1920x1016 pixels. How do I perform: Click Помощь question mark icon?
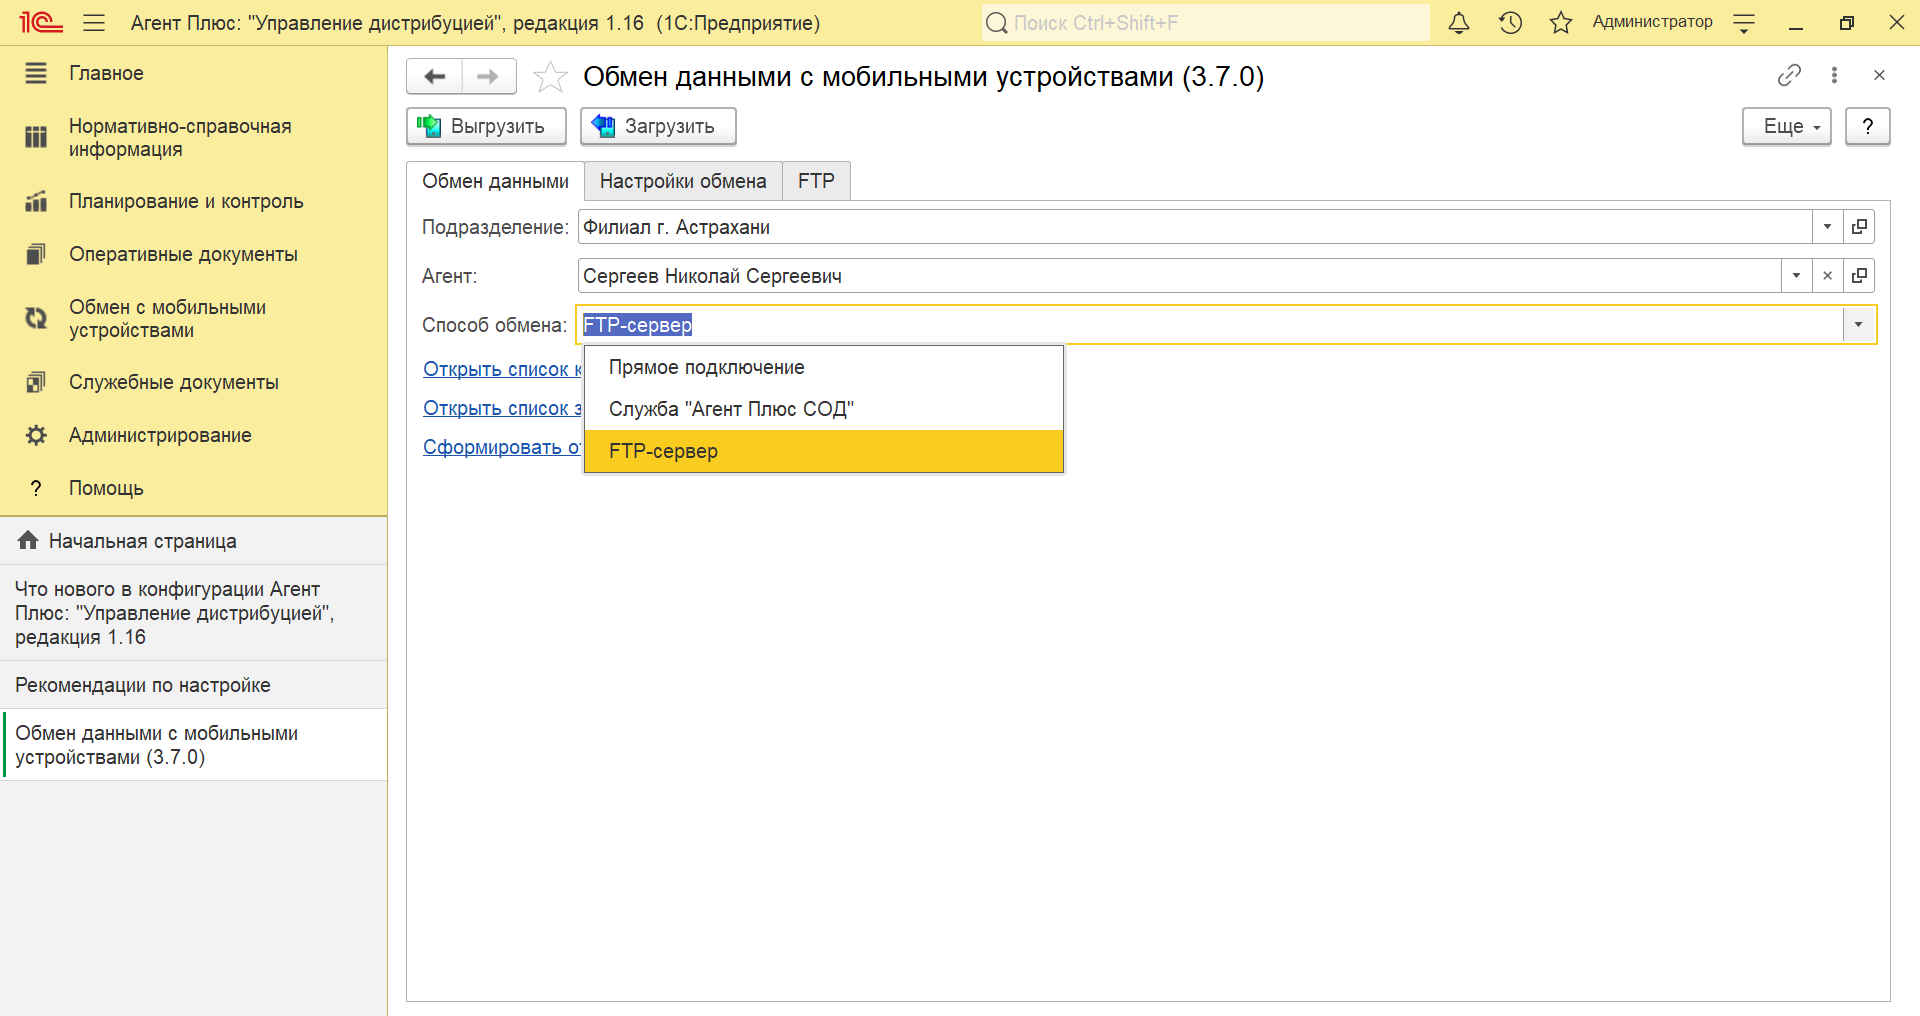pos(36,488)
